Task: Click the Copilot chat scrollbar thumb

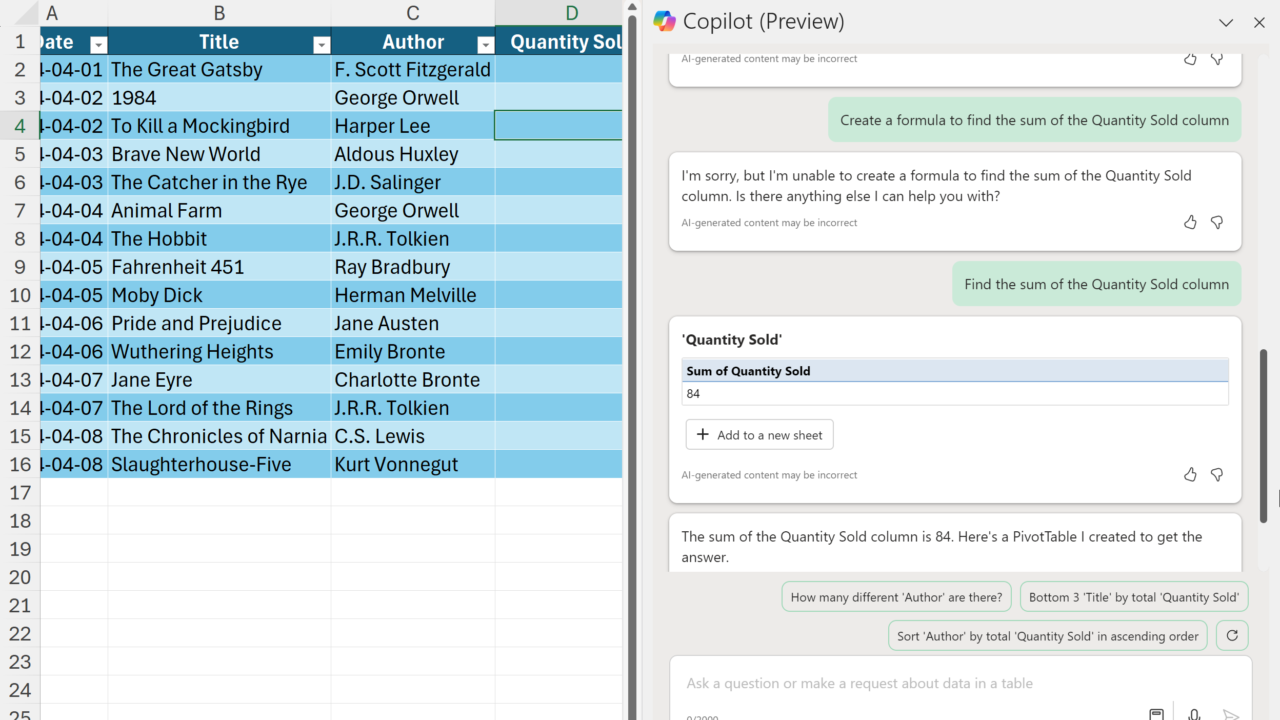Action: click(x=1263, y=435)
